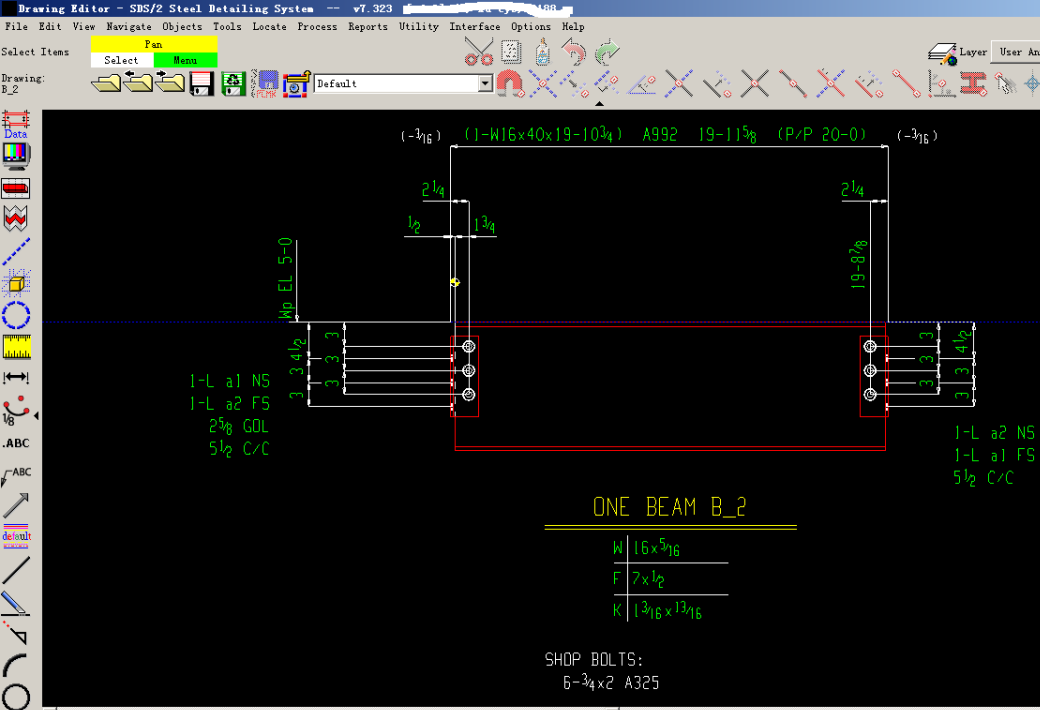Image resolution: width=1040 pixels, height=710 pixels.
Task: Open the Default layer dropdown arrow
Action: point(486,84)
